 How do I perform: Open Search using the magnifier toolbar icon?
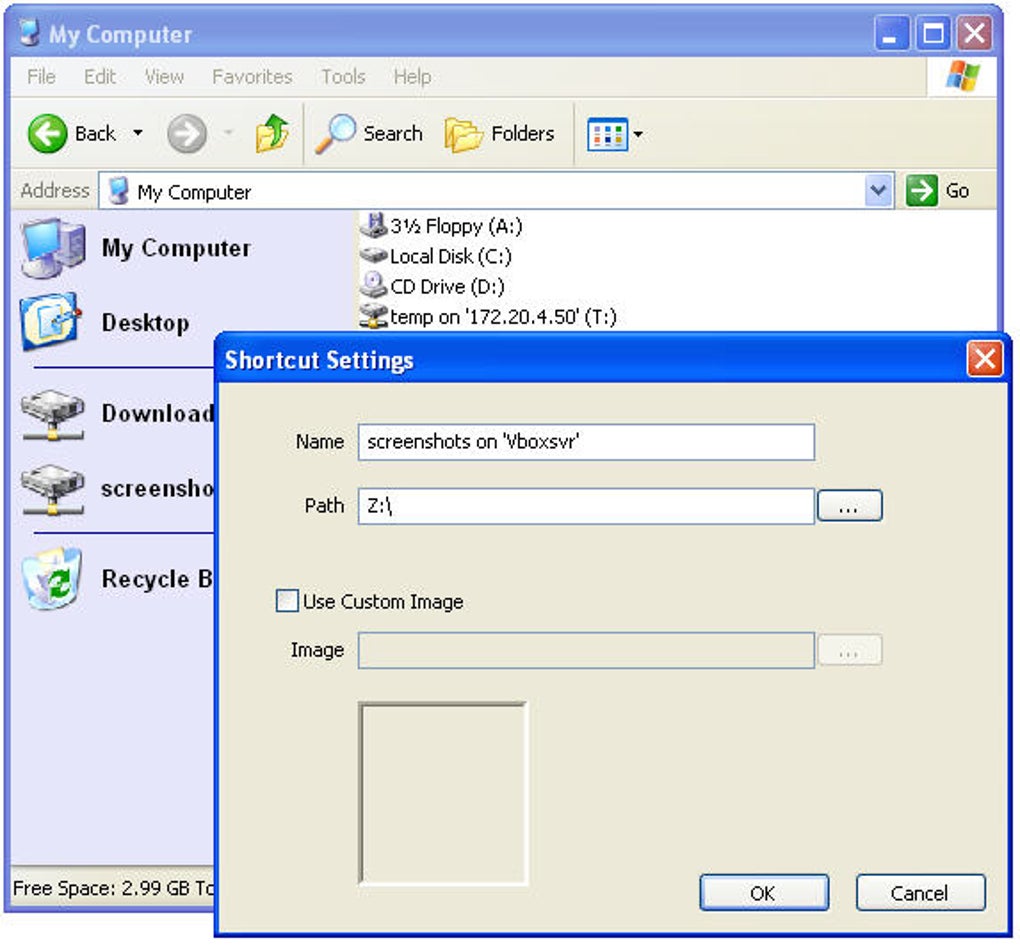click(341, 132)
